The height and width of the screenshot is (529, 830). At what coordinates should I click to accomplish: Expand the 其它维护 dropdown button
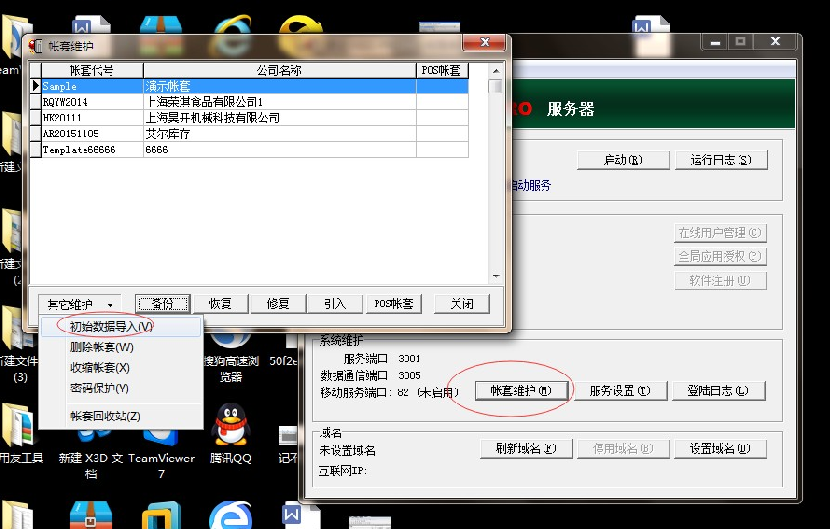pos(81,304)
